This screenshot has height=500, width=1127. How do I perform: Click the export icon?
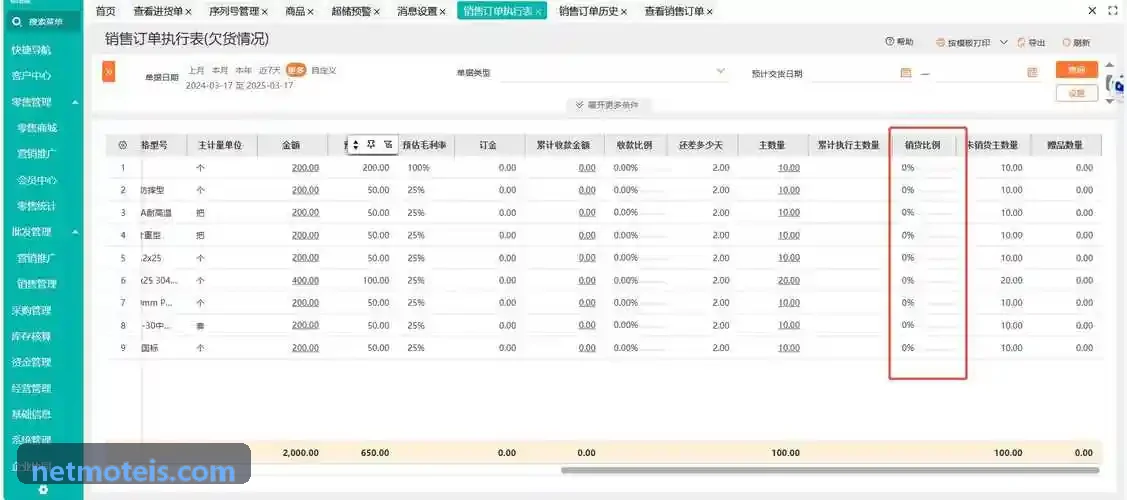click(1021, 43)
